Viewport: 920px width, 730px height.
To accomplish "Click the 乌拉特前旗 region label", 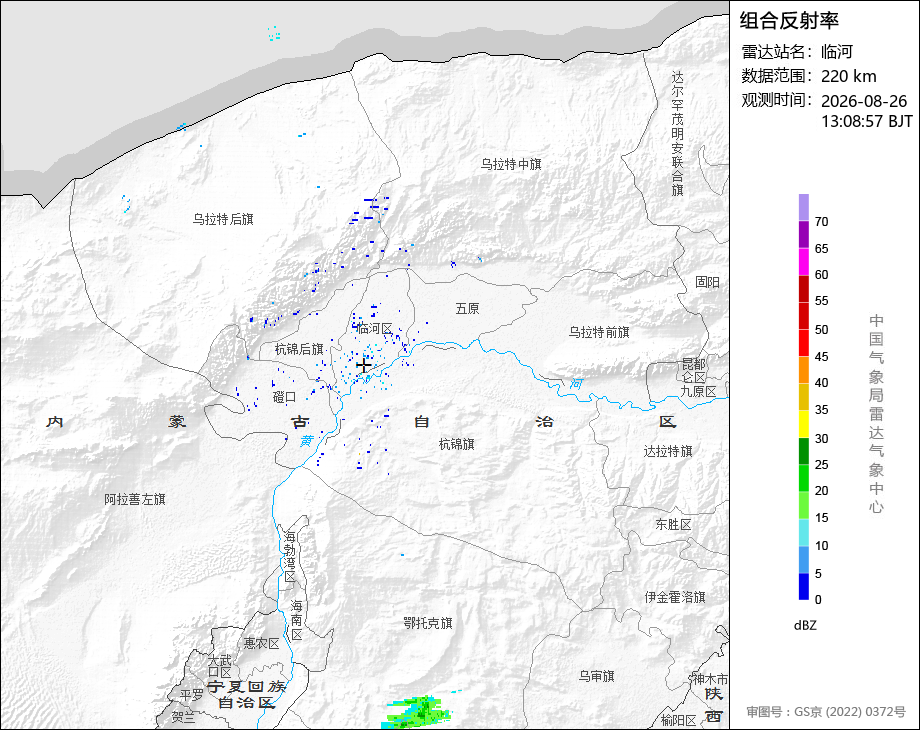I will pyautogui.click(x=599, y=333).
